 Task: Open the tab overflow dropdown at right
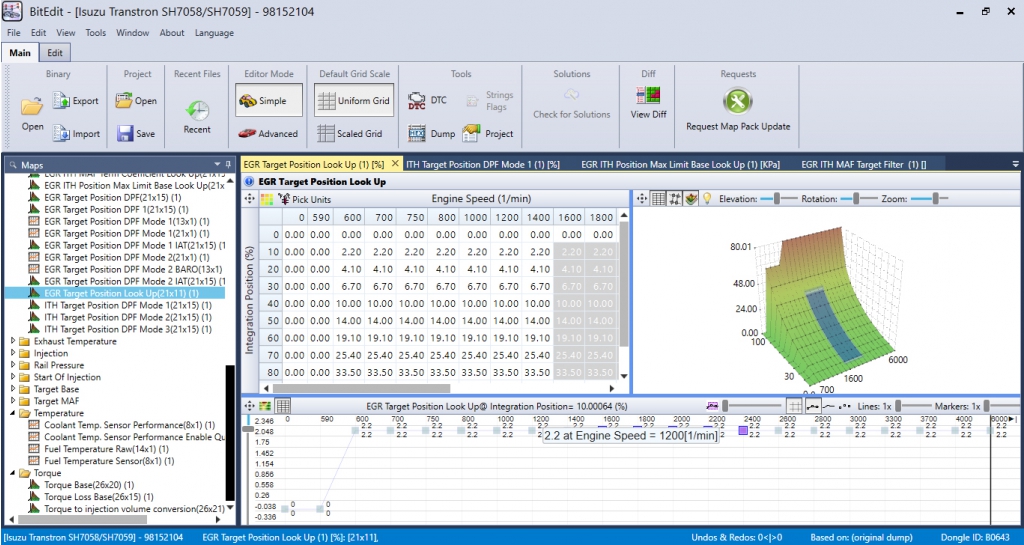tap(1015, 164)
